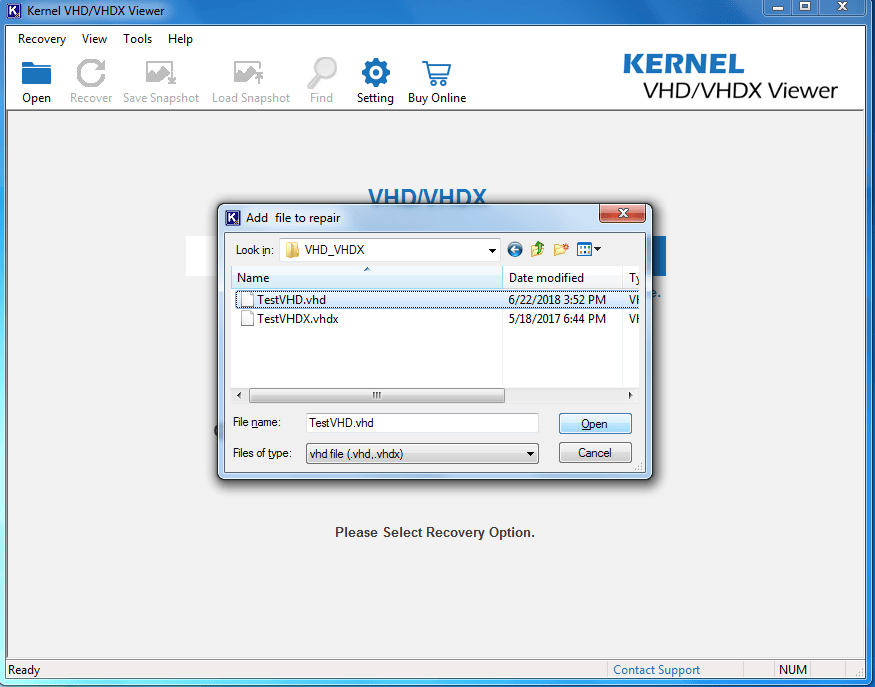Create new folder in the dialog
The image size is (875, 687).
coord(561,249)
